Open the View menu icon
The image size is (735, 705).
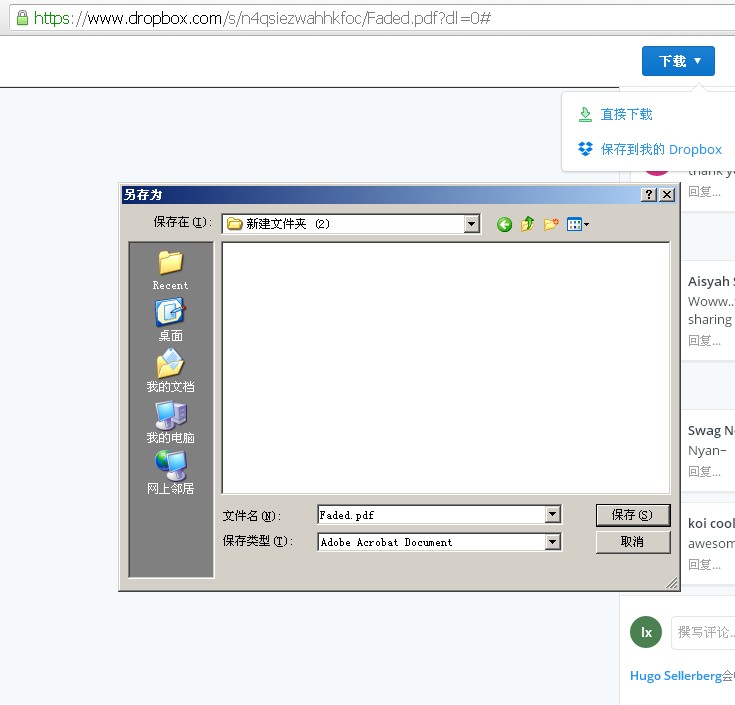click(577, 224)
